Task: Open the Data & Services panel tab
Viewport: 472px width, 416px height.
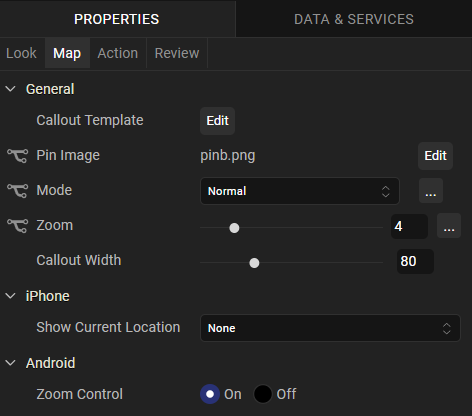Action: click(354, 19)
